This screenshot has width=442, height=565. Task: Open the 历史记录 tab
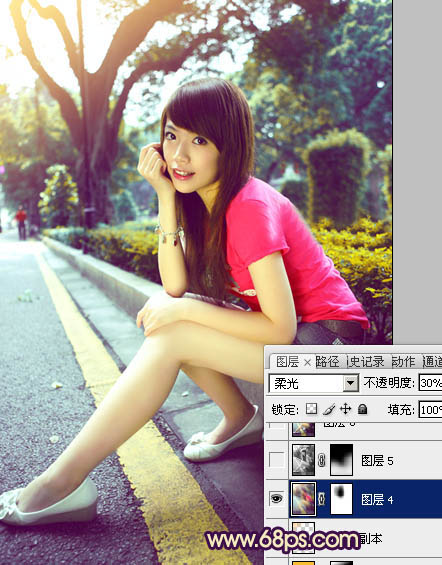(366, 362)
